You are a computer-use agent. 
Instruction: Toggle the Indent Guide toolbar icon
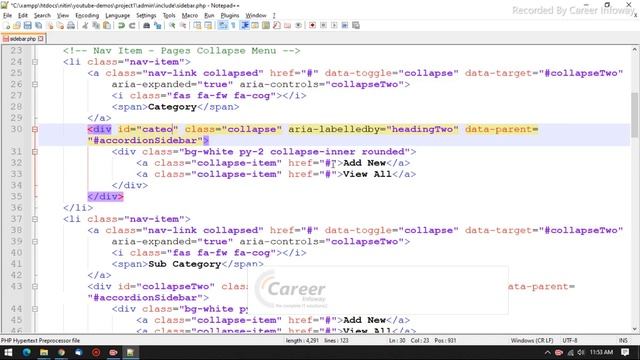(244, 25)
